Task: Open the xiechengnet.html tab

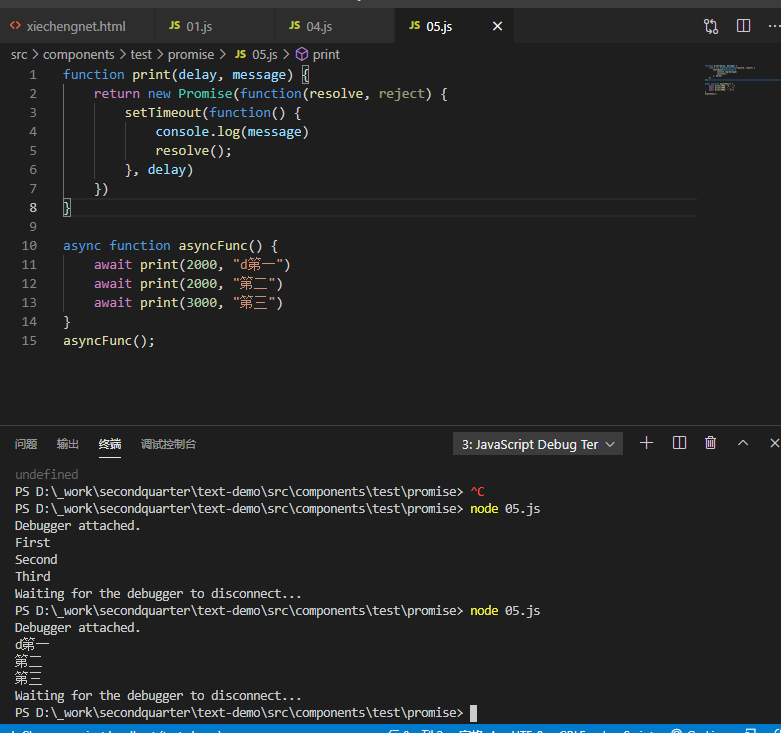Action: pos(75,26)
